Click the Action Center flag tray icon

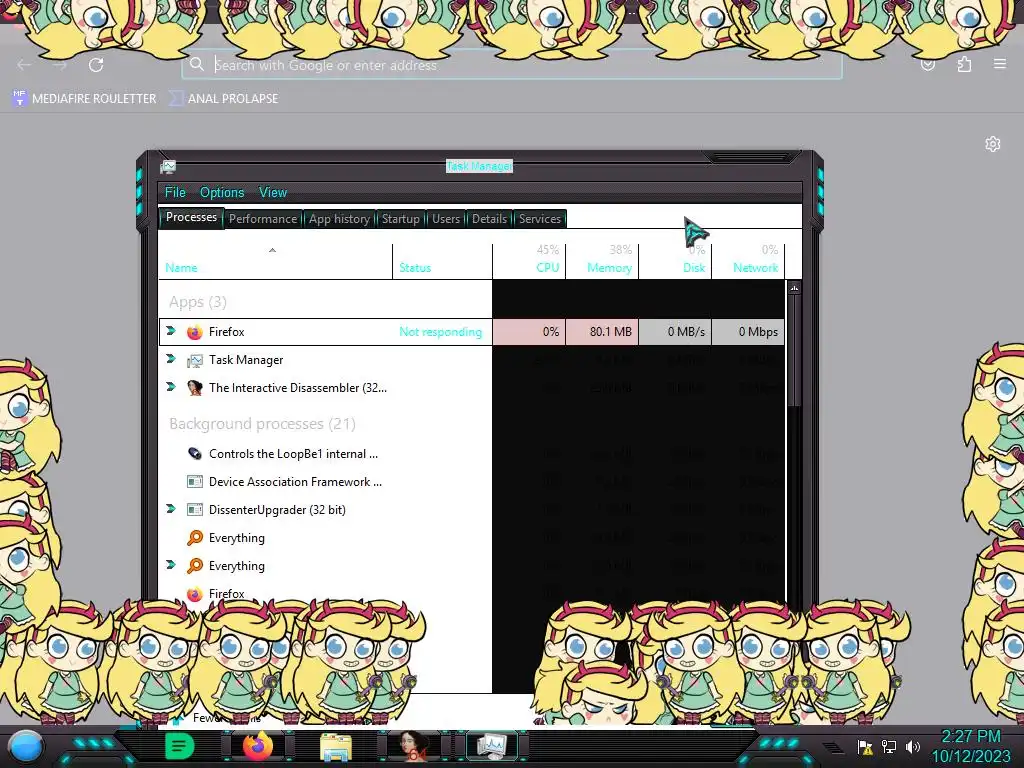pos(865,746)
